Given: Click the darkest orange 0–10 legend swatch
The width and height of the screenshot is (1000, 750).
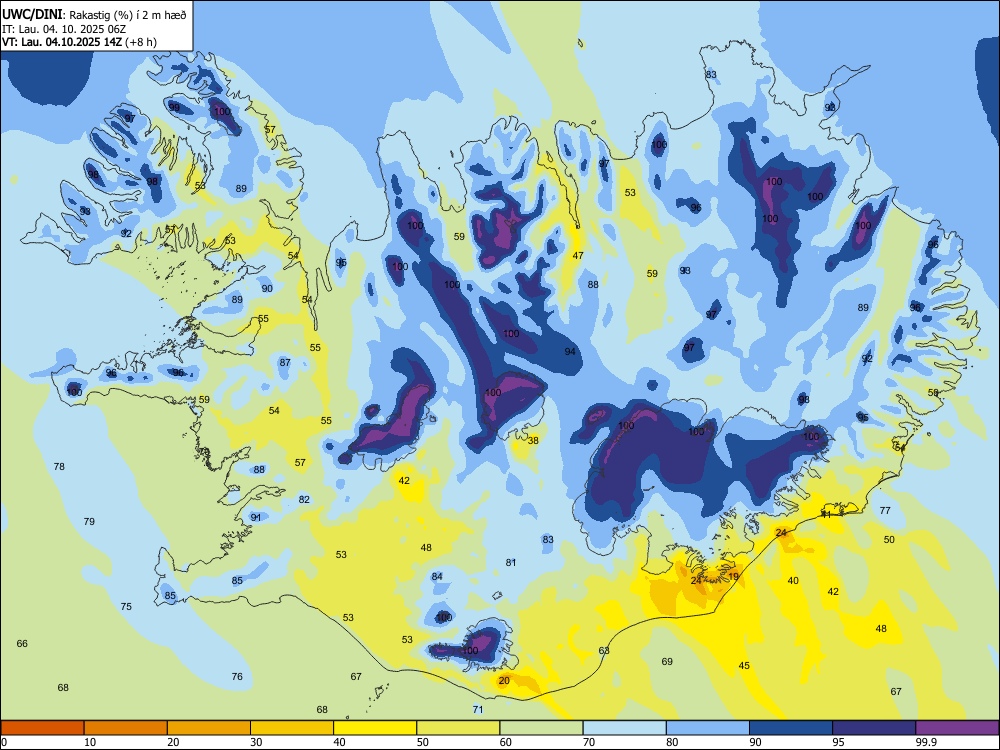Looking at the screenshot, I should pos(42,728).
